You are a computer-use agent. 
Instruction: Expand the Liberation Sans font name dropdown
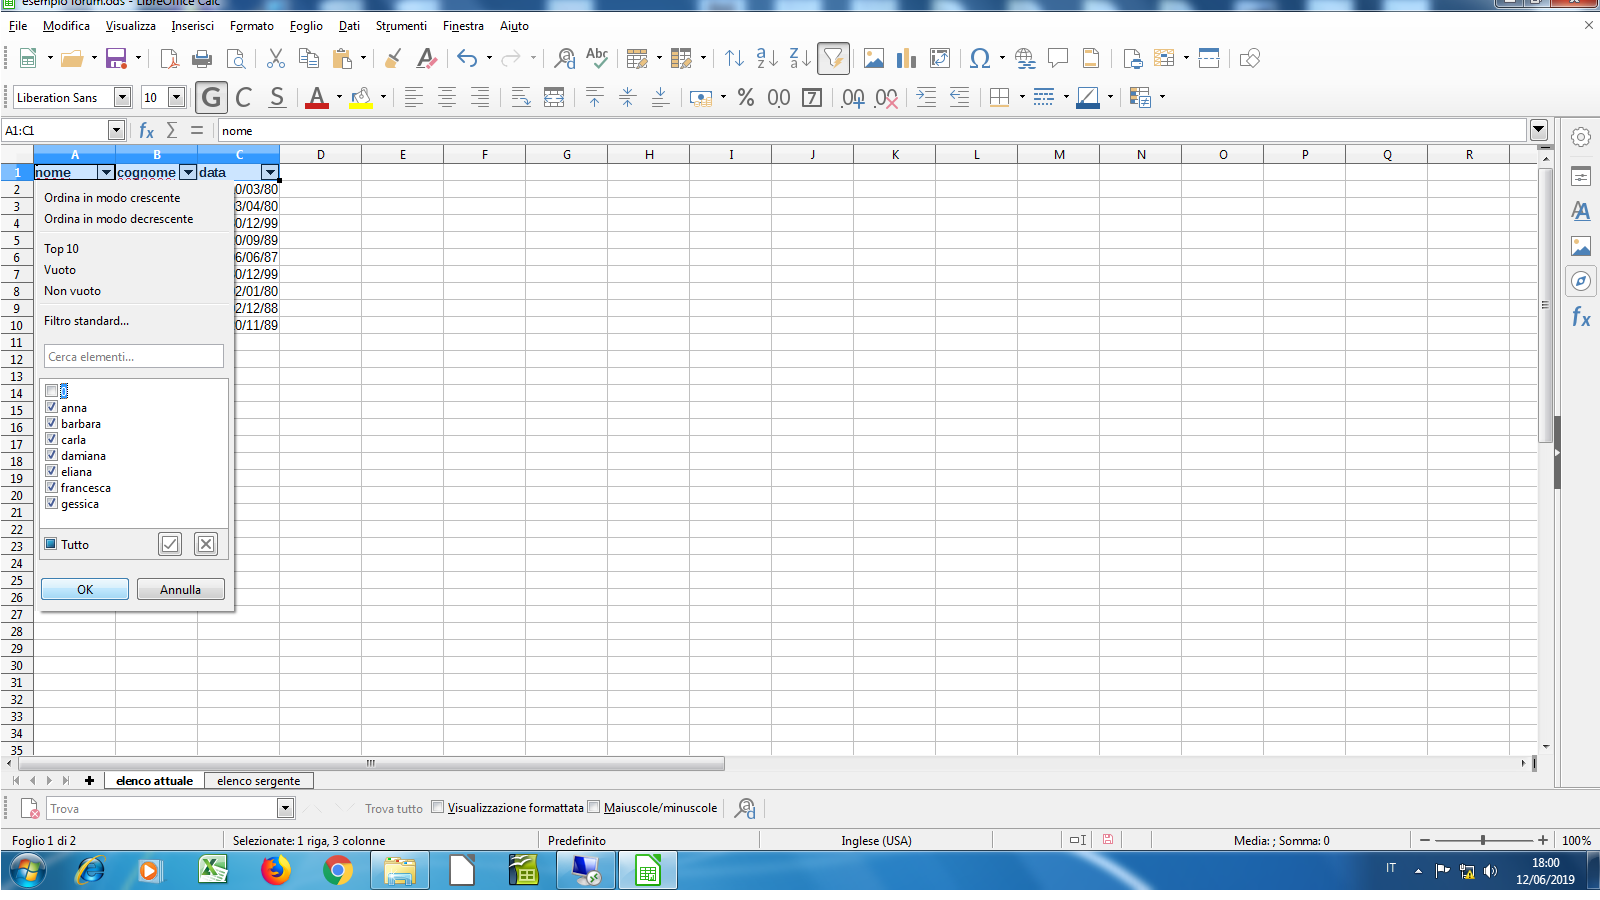click(x=122, y=97)
